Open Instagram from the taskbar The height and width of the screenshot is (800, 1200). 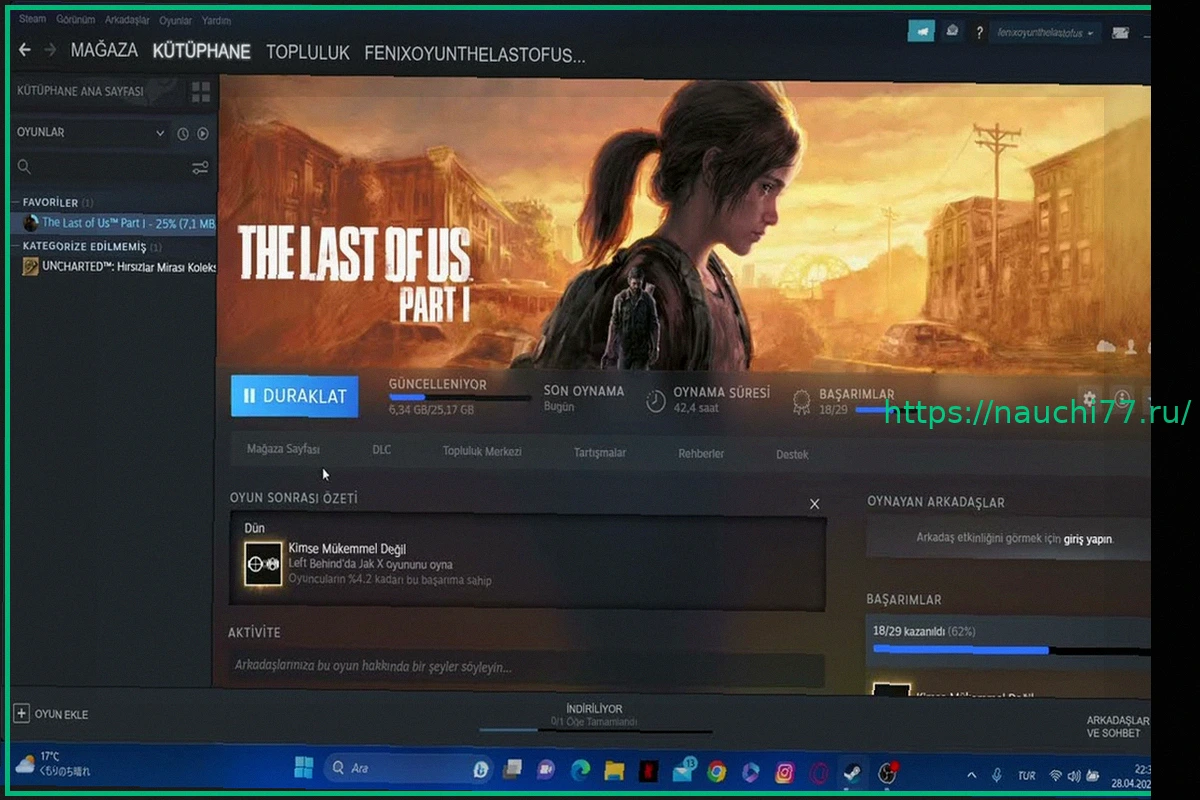(x=785, y=772)
